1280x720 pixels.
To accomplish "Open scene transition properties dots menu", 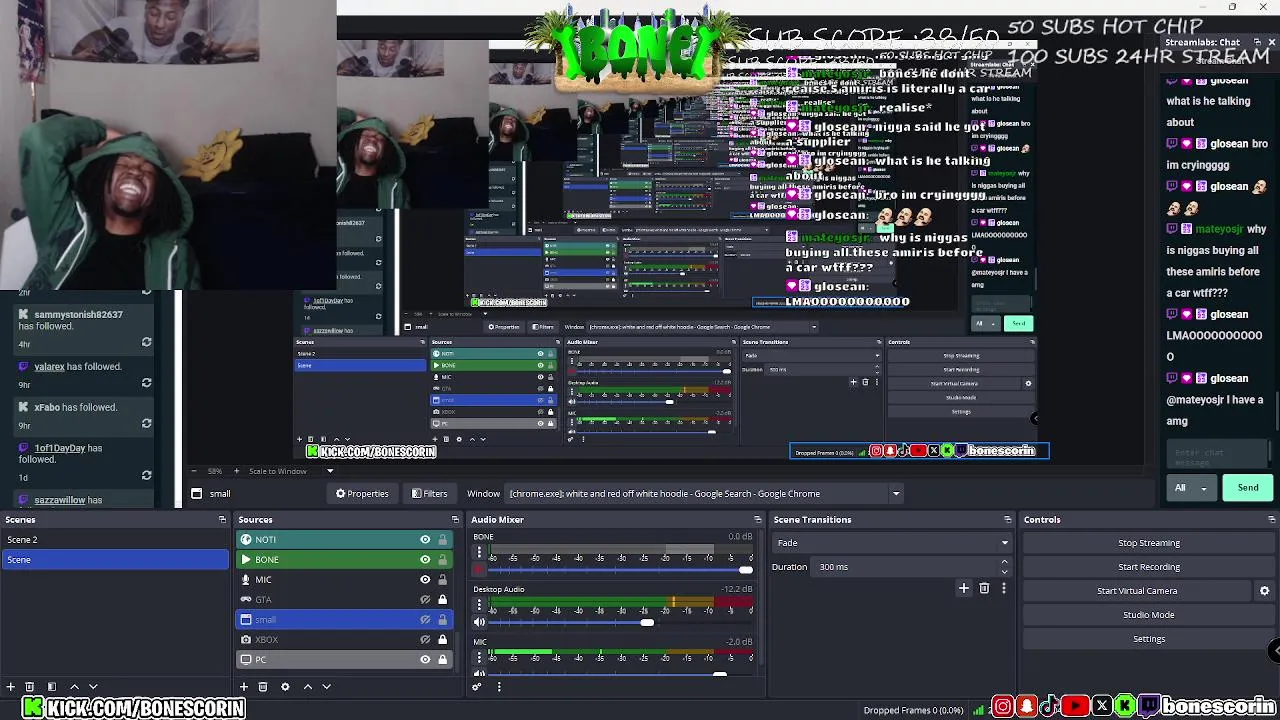I will tap(1004, 588).
